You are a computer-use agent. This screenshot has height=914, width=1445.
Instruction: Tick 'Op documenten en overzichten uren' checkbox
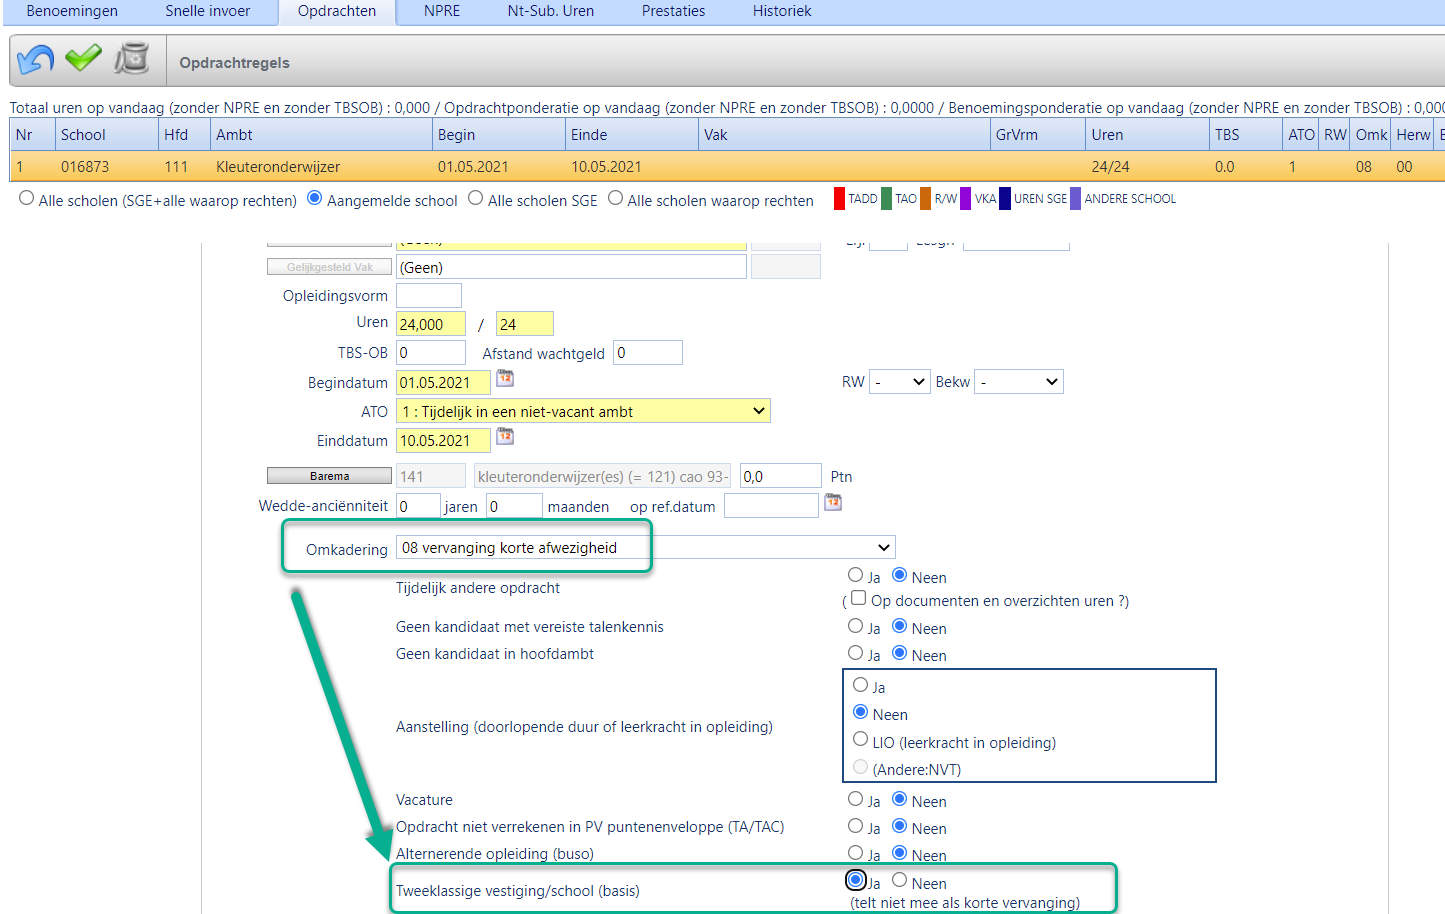pyautogui.click(x=859, y=598)
